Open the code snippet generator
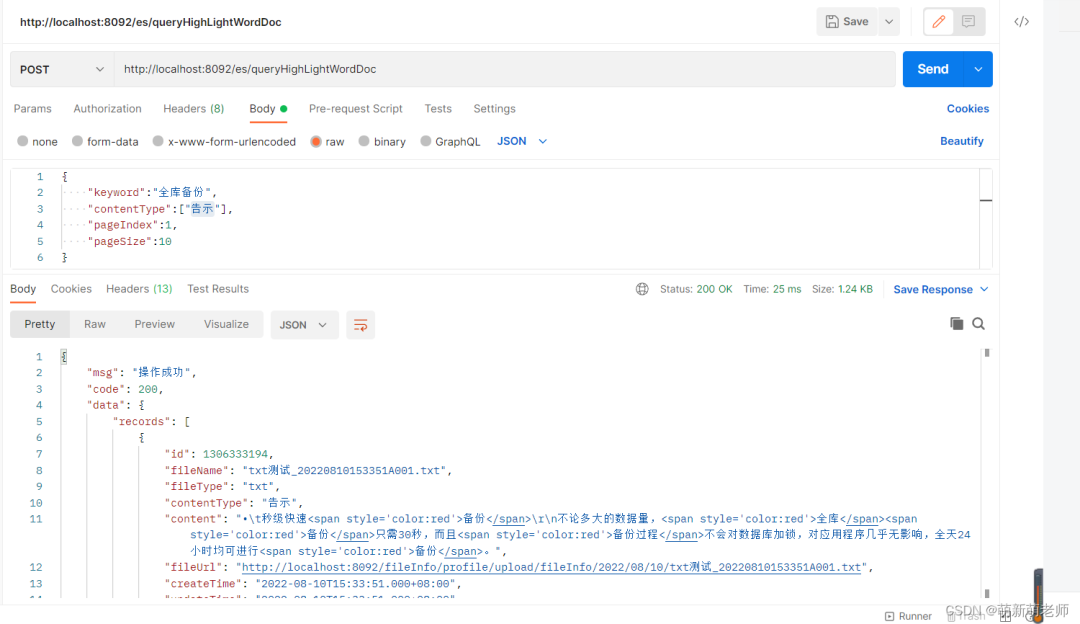This screenshot has width=1080, height=624. pos(1021,21)
